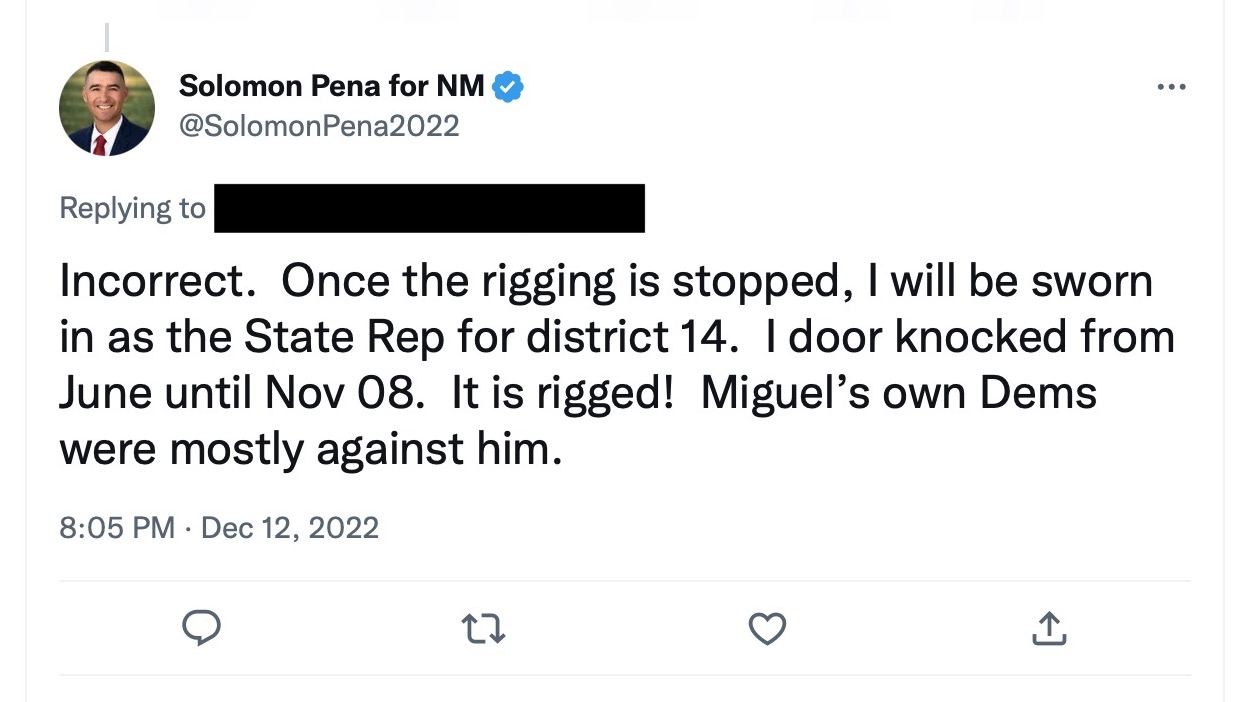Click the "Replying to" label

tap(132, 208)
